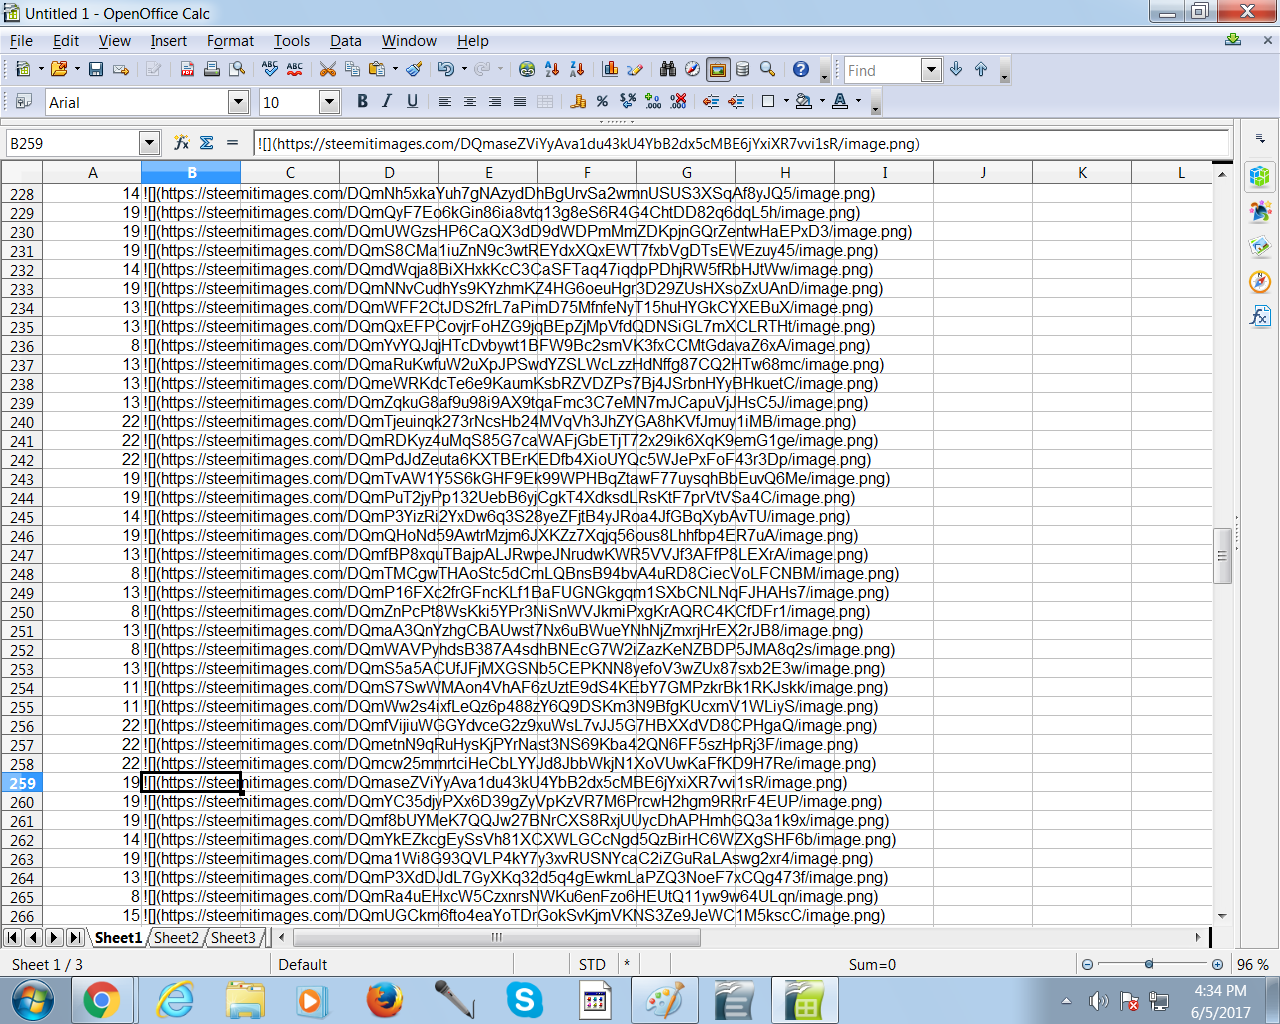This screenshot has width=1280, height=1024.
Task: Sort Ascending A to Z
Action: point(552,69)
